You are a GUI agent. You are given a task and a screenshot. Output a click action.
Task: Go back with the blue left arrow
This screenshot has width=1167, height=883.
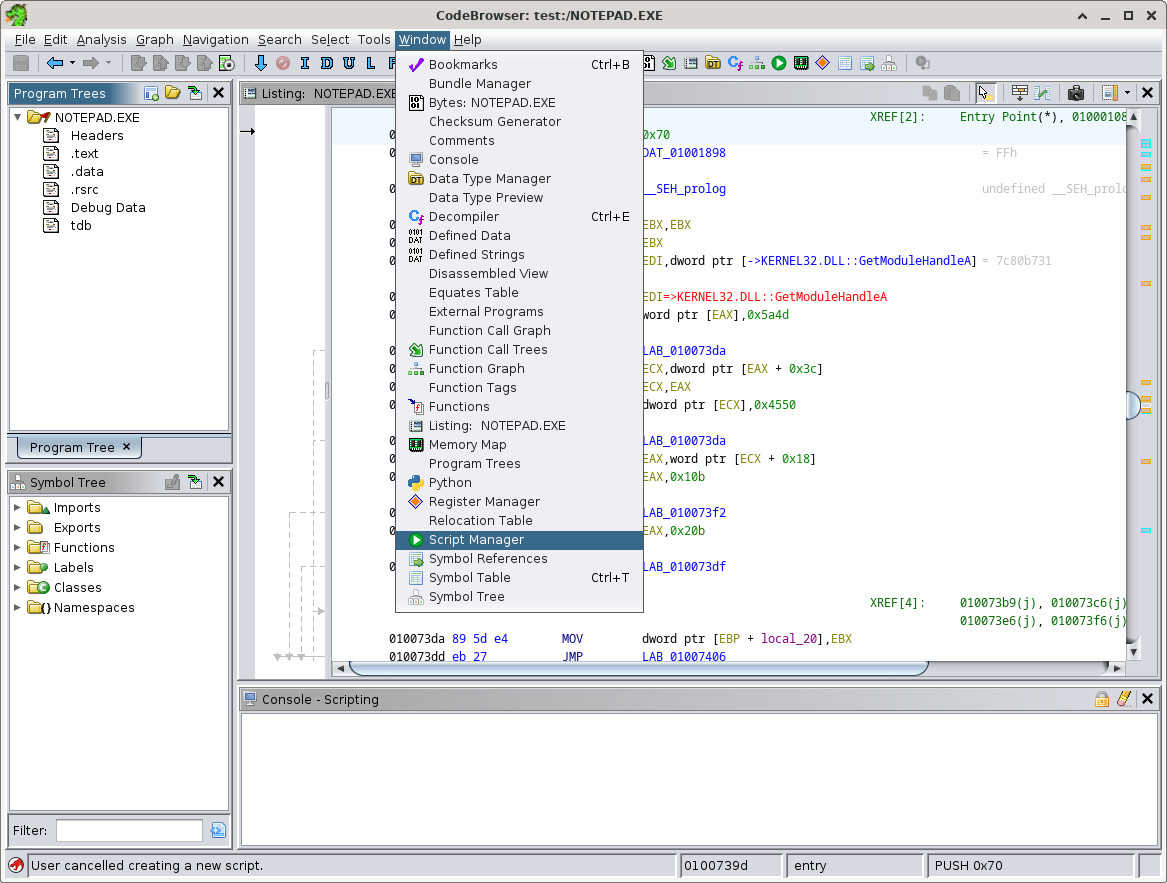54,63
